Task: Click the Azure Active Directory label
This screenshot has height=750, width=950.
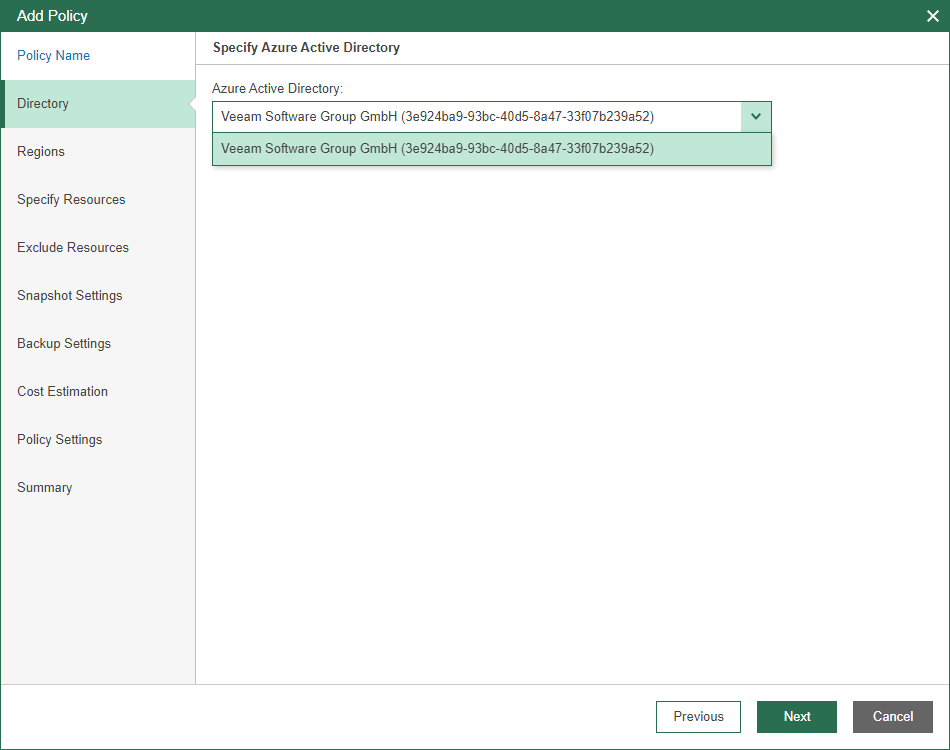Action: coord(277,88)
